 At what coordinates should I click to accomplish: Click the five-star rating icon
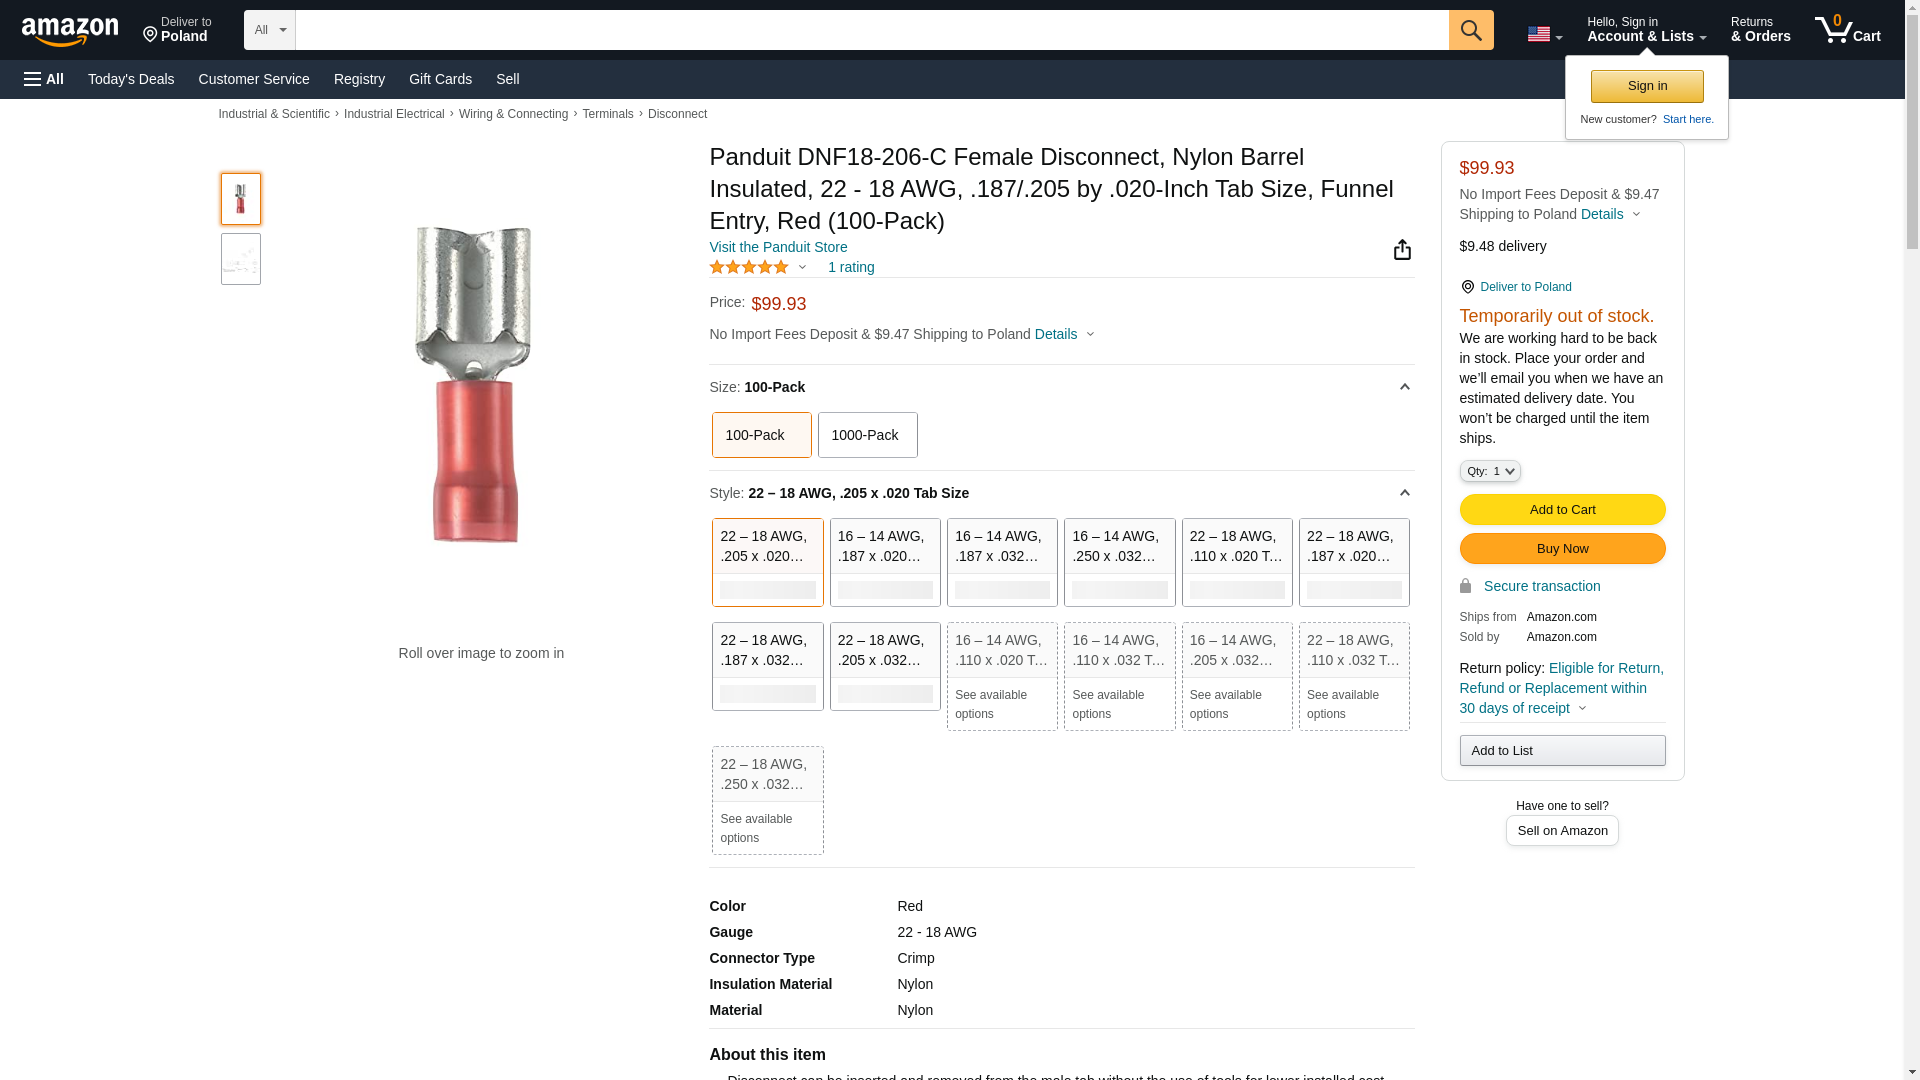tap(749, 268)
